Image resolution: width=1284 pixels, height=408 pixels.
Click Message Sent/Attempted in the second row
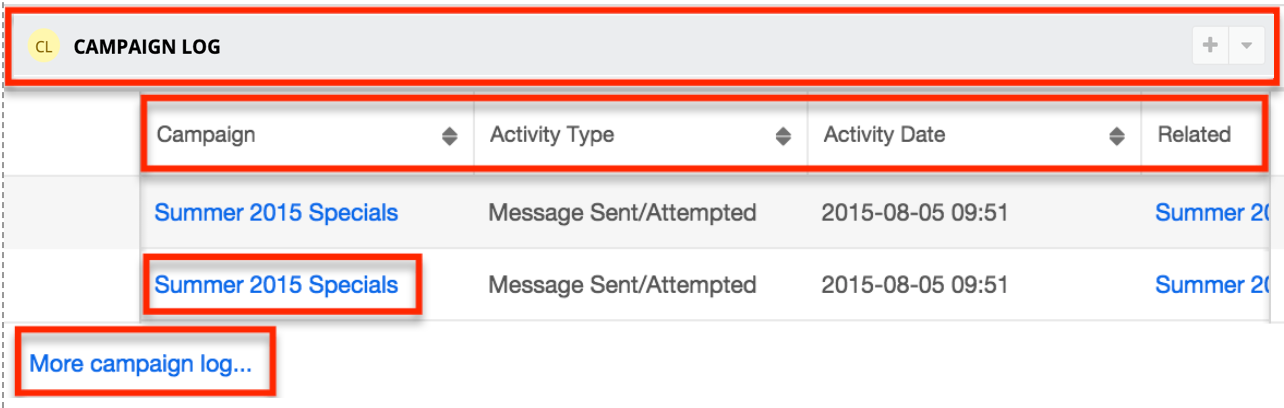click(x=622, y=285)
